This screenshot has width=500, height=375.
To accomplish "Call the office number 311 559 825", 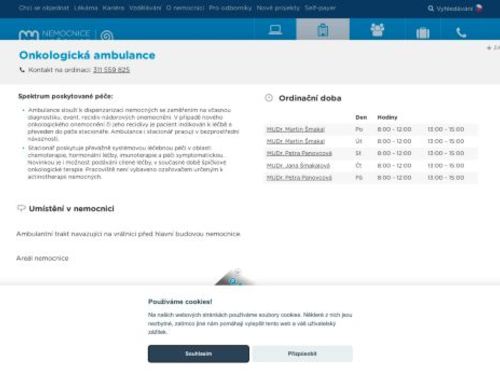I will pos(111,70).
